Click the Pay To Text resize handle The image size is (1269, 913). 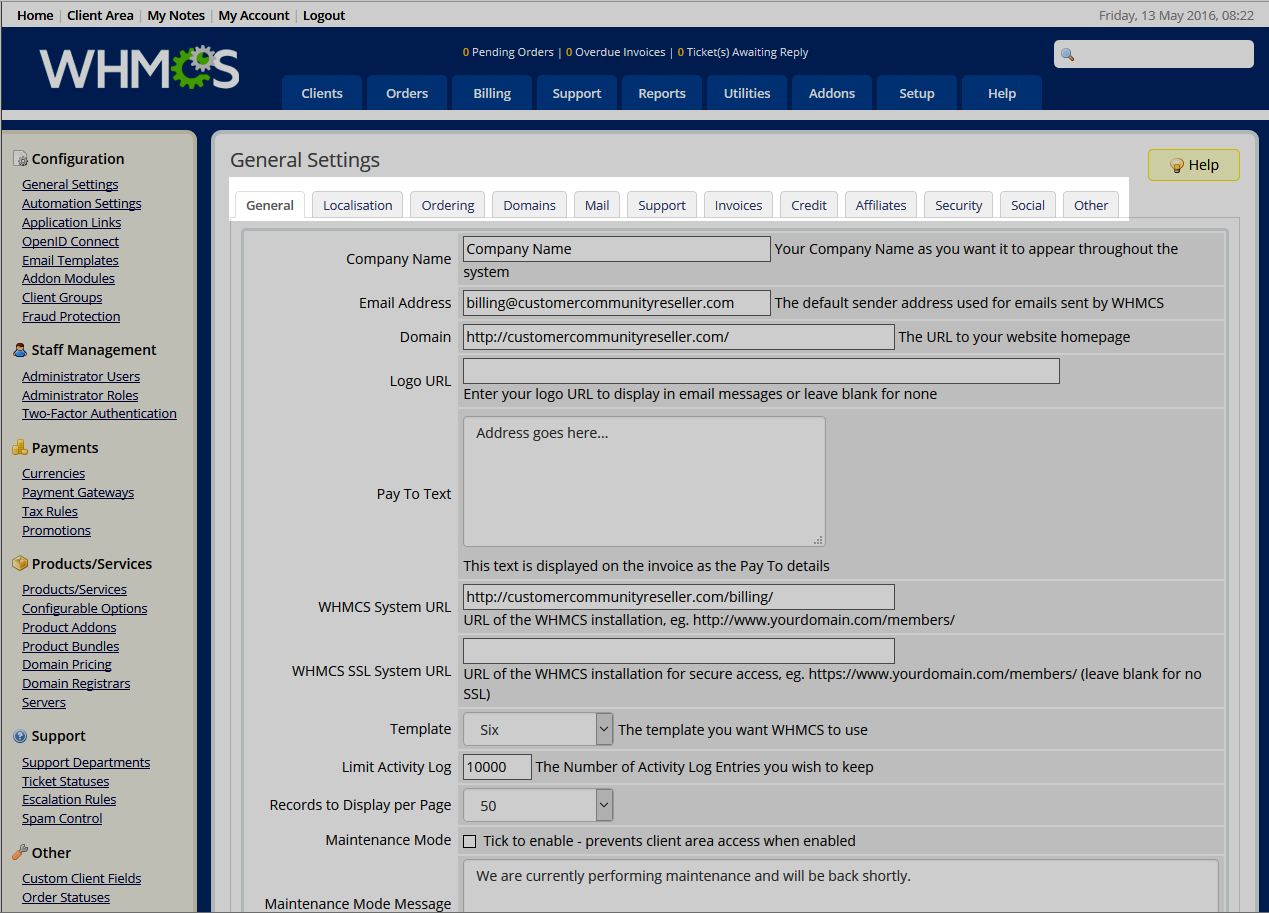click(x=818, y=539)
